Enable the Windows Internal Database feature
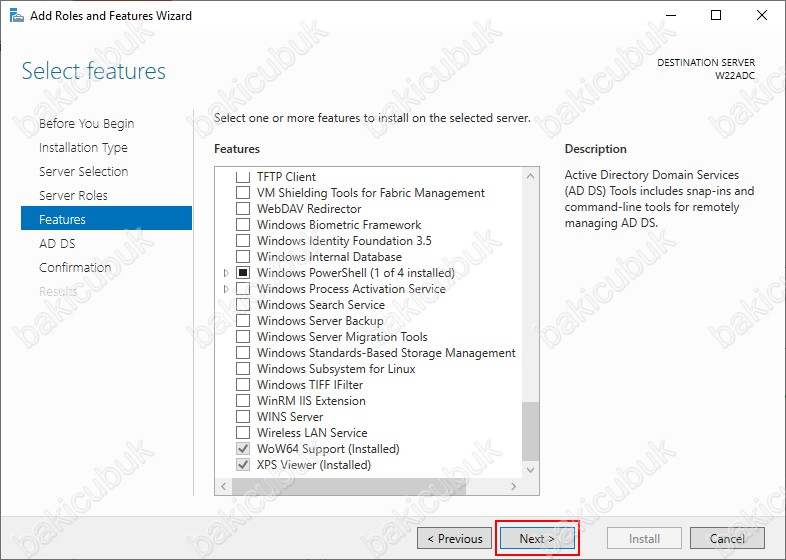The width and height of the screenshot is (786, 560). click(x=243, y=257)
